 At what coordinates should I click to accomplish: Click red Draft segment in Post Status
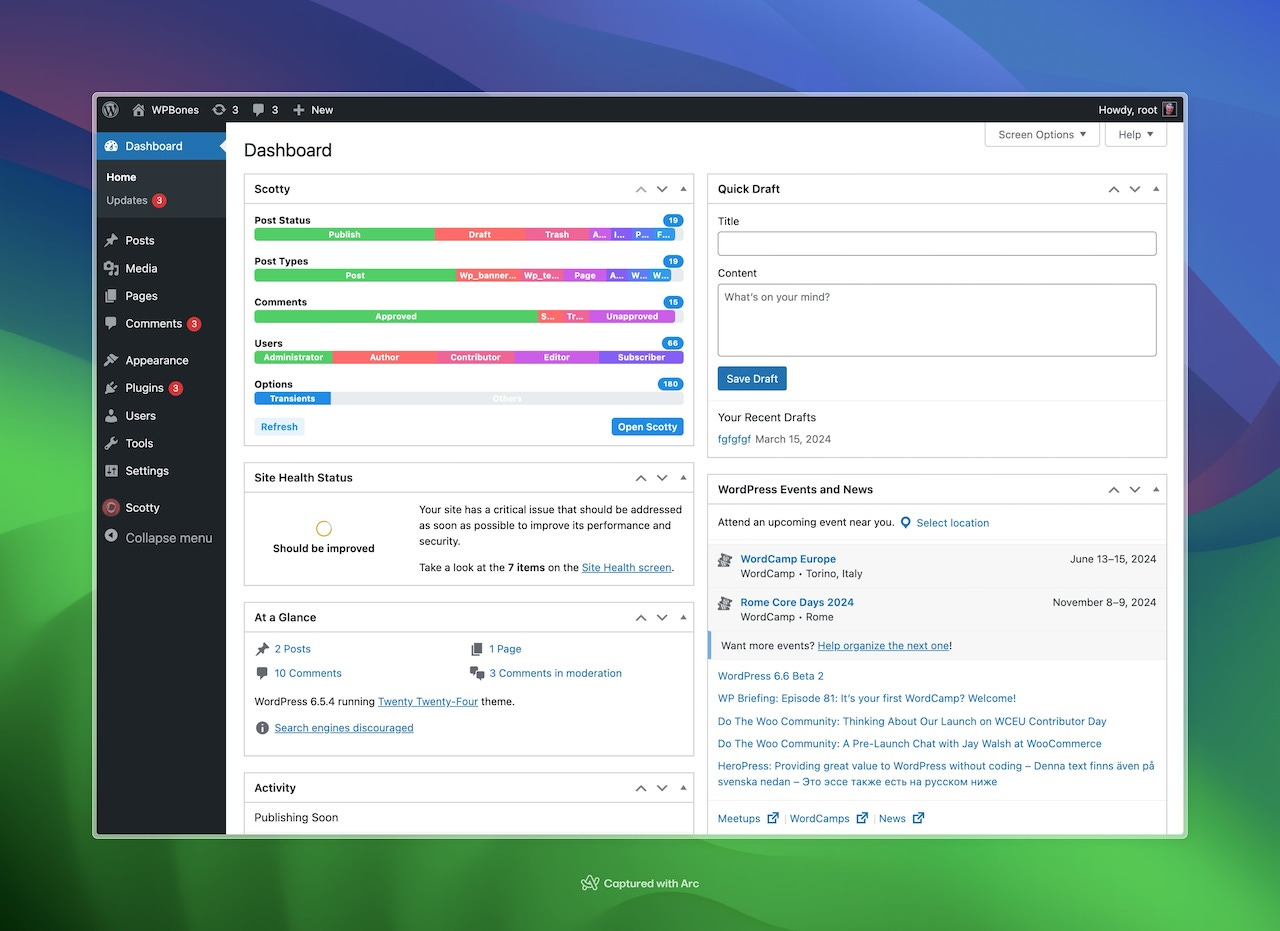[480, 235]
